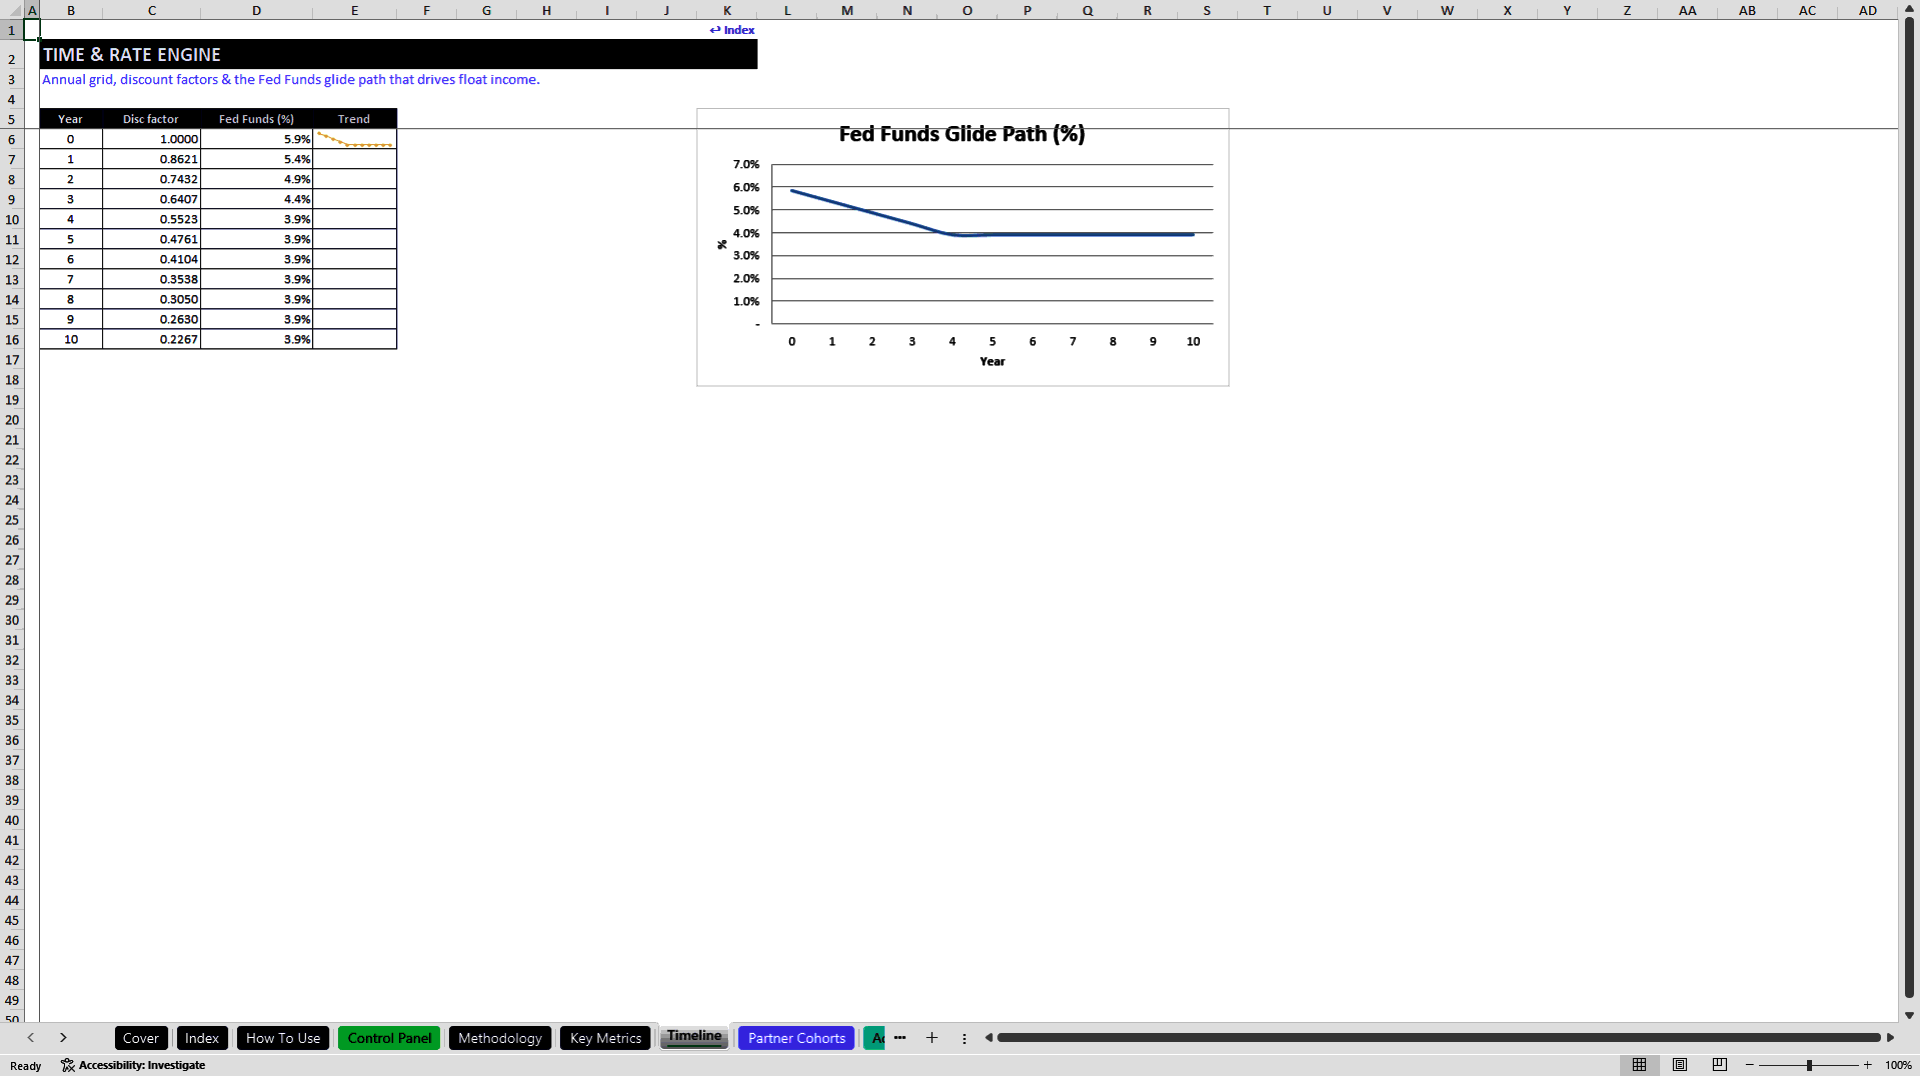Select Fed Funds cell showing 4.4%
The width and height of the screenshot is (1920, 1076).
tap(256, 199)
